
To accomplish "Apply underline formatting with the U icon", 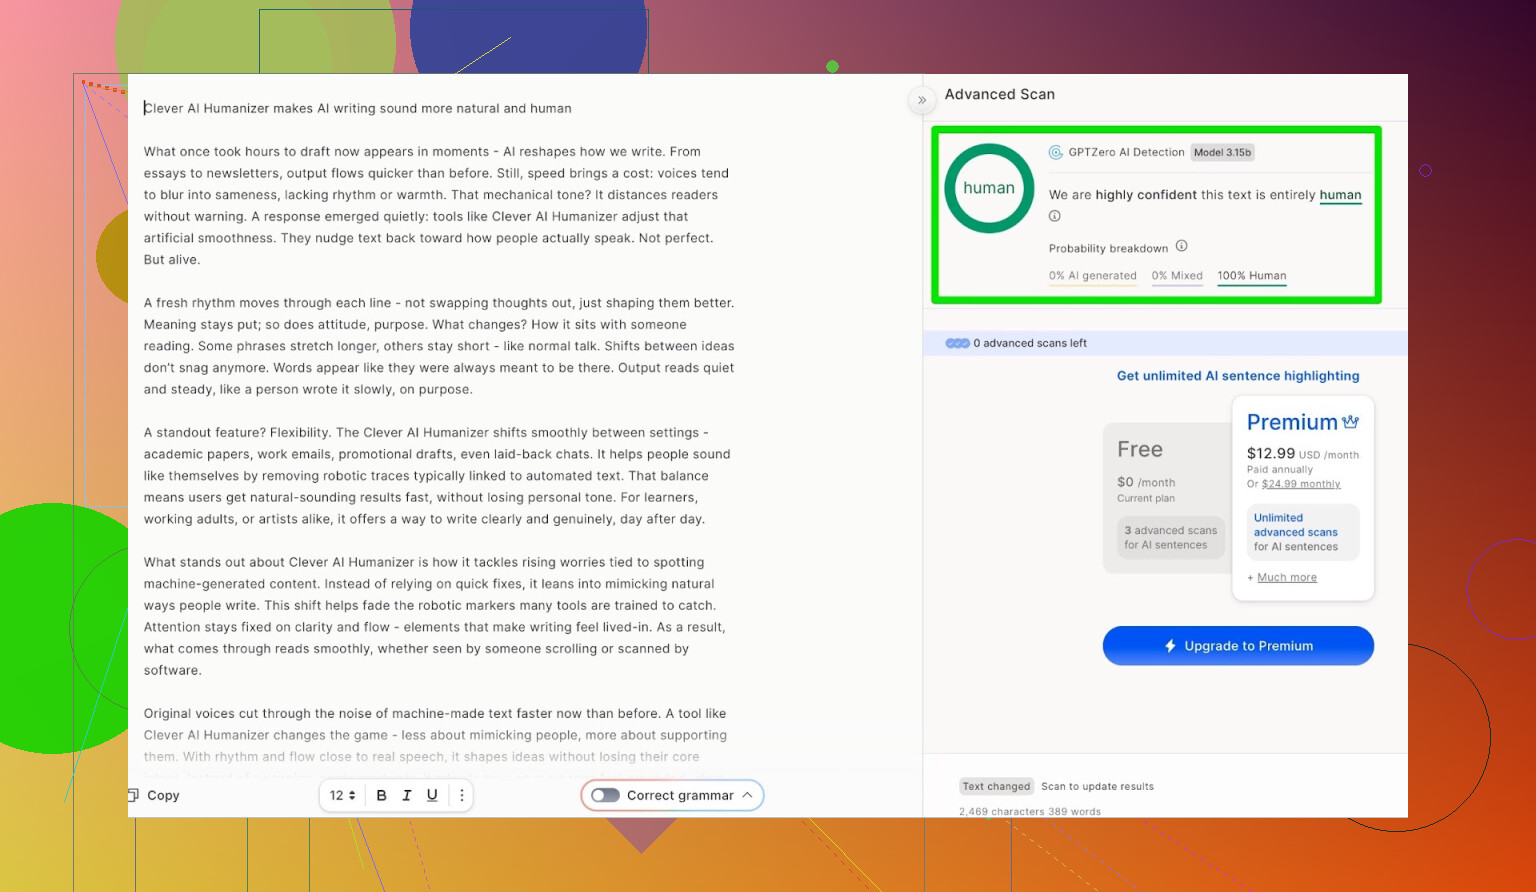I will tap(432, 795).
